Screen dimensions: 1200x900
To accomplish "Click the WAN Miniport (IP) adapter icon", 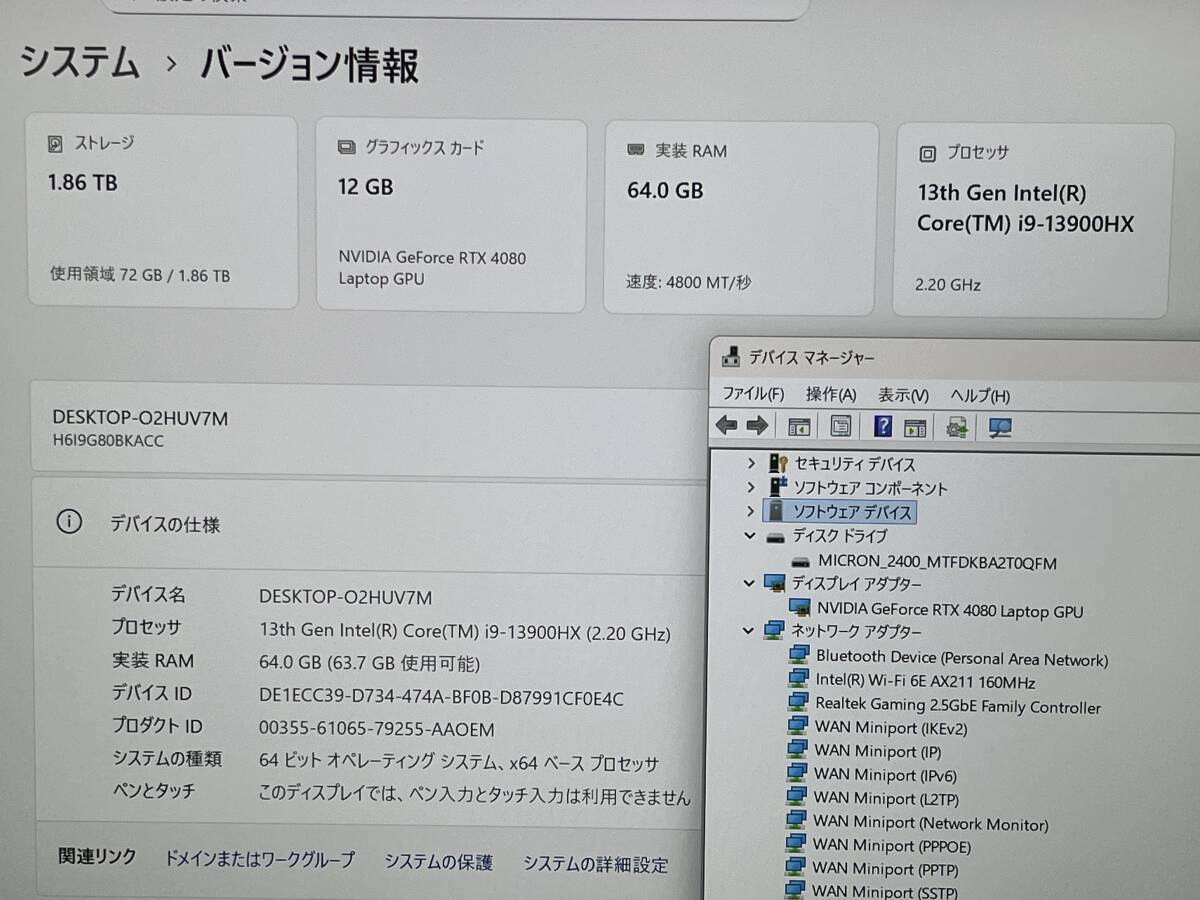I will pyautogui.click(x=797, y=749).
